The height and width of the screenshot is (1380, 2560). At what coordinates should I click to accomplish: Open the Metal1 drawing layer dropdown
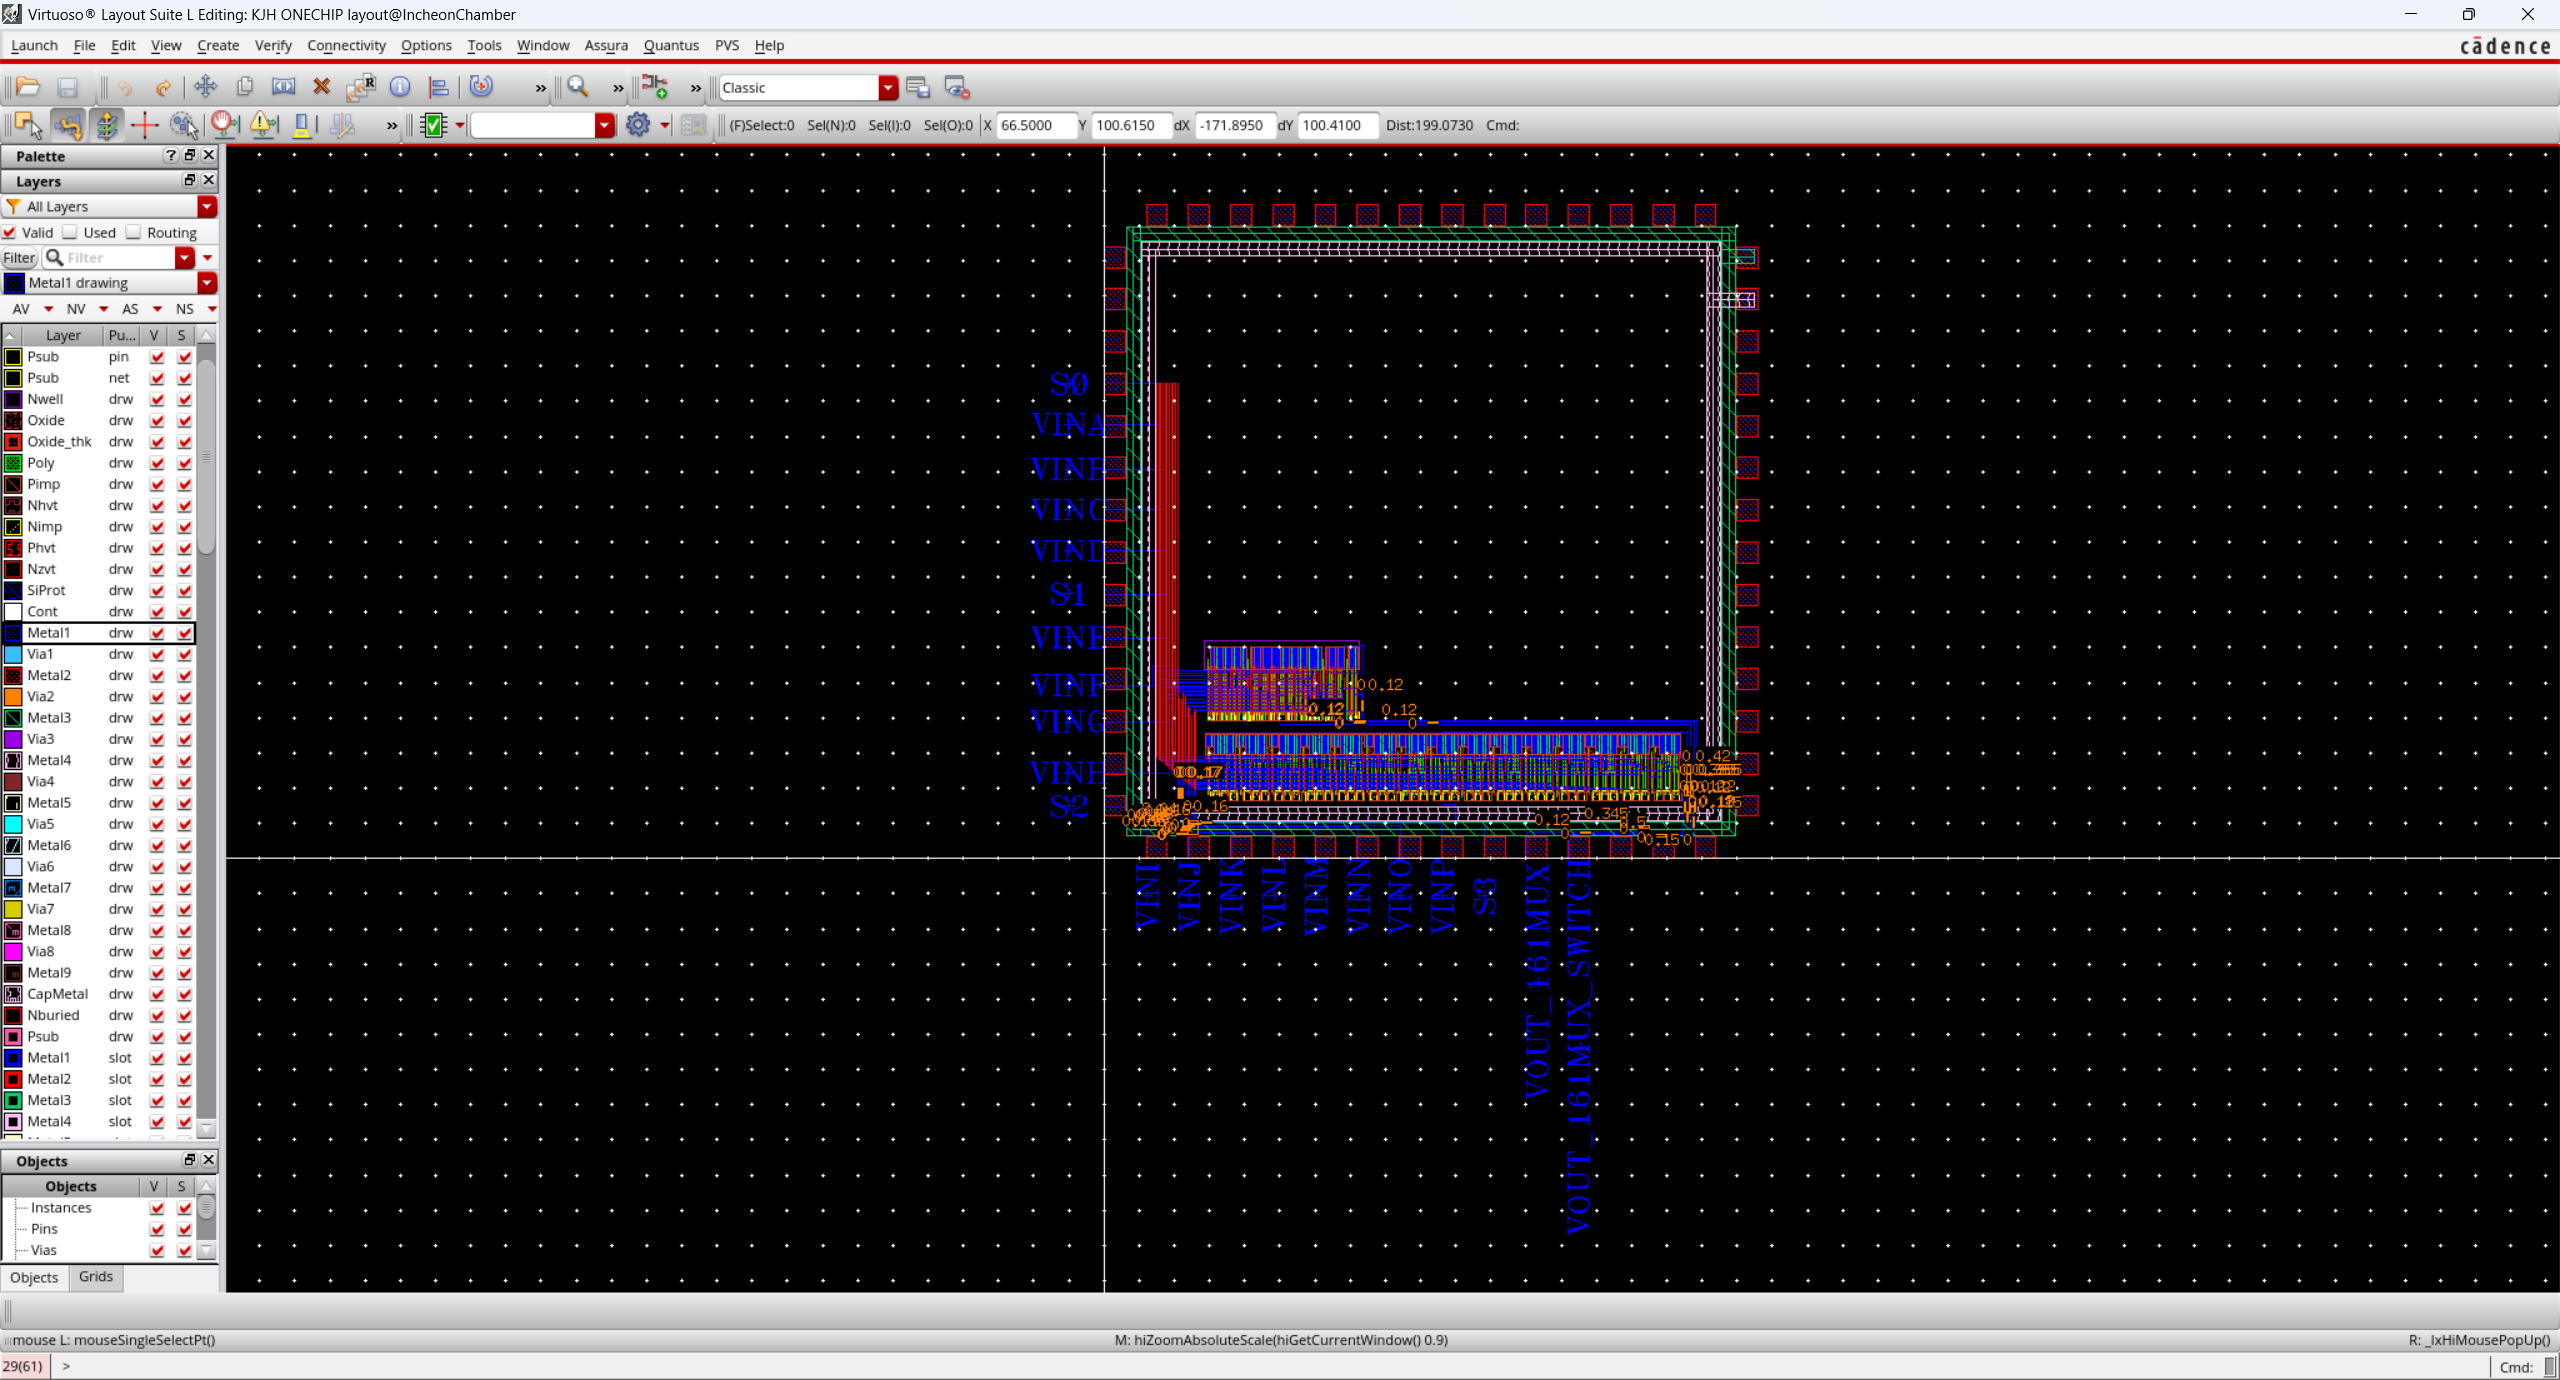click(207, 283)
